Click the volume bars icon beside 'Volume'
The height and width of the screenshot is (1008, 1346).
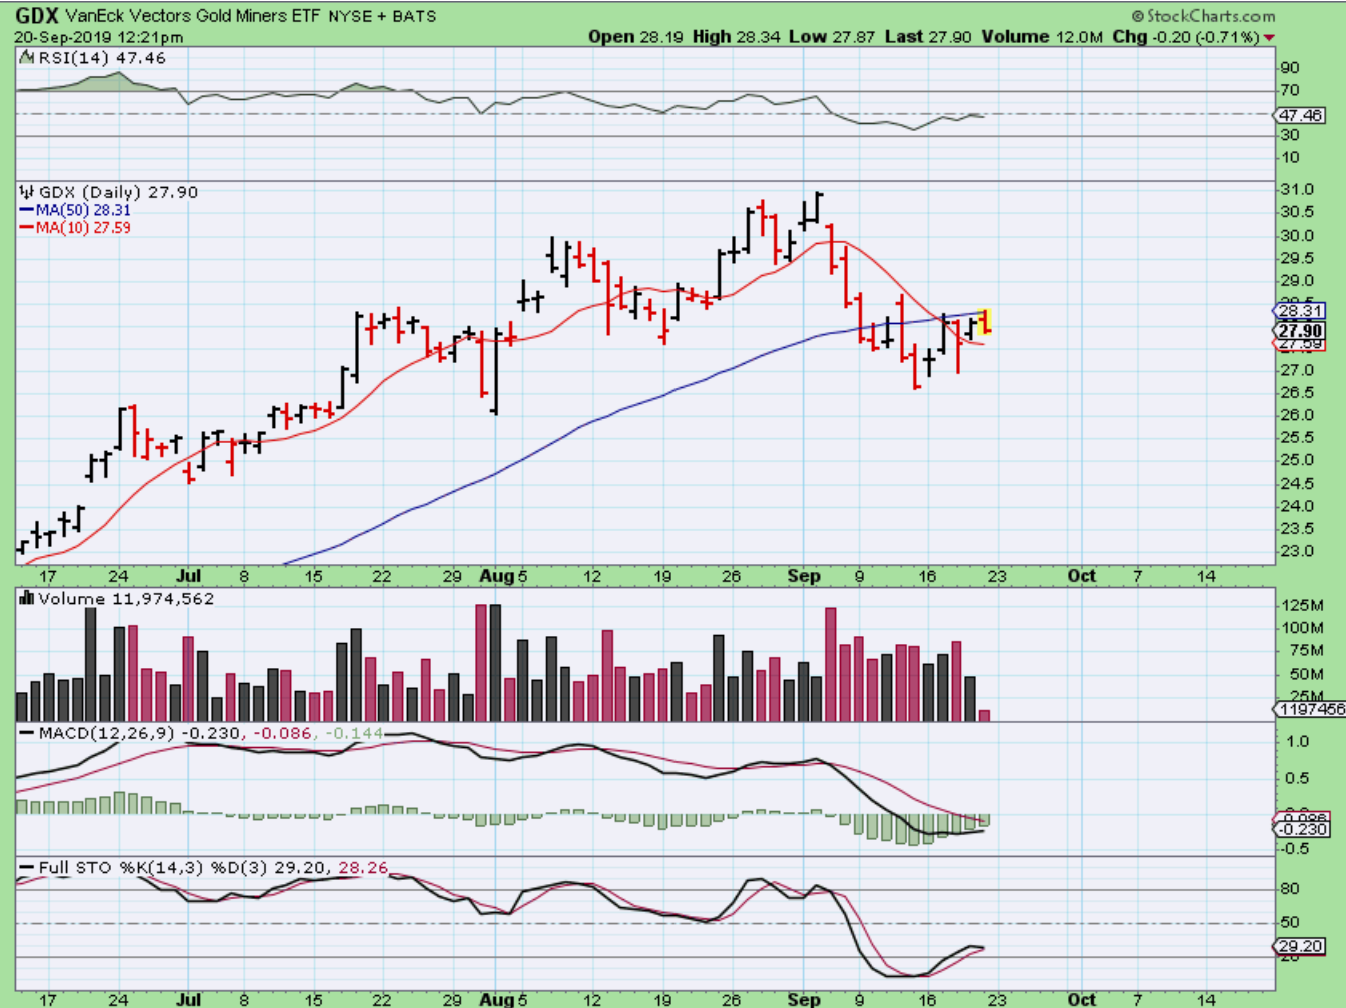[27, 599]
